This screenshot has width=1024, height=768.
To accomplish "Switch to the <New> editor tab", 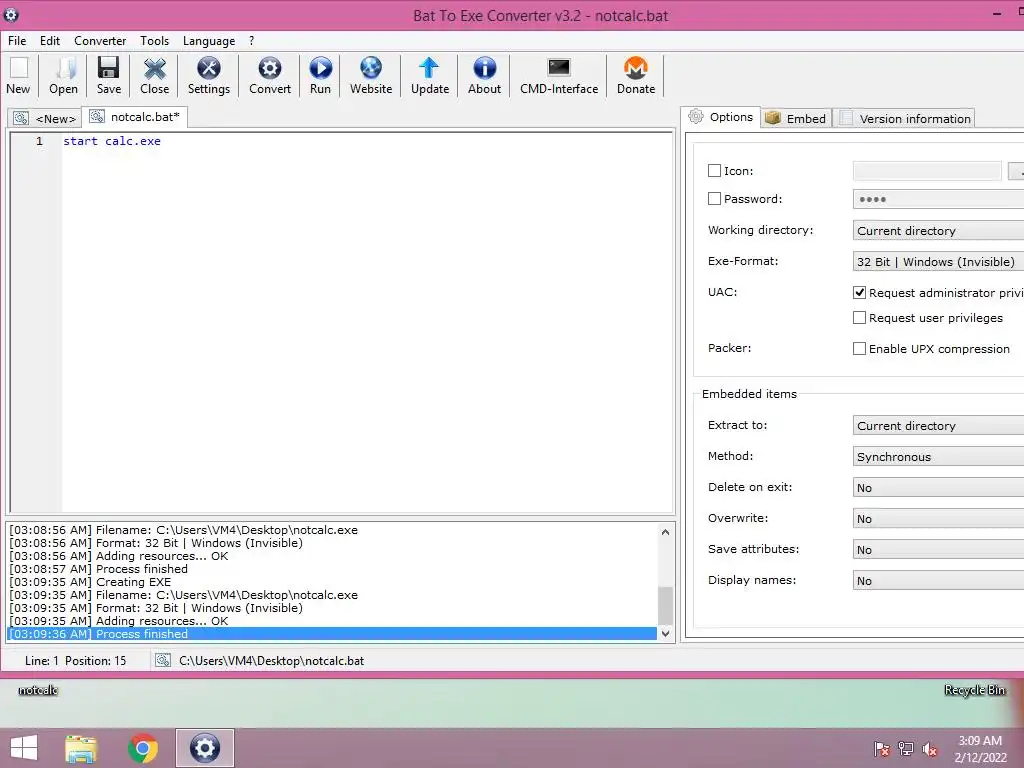I will pos(44,118).
